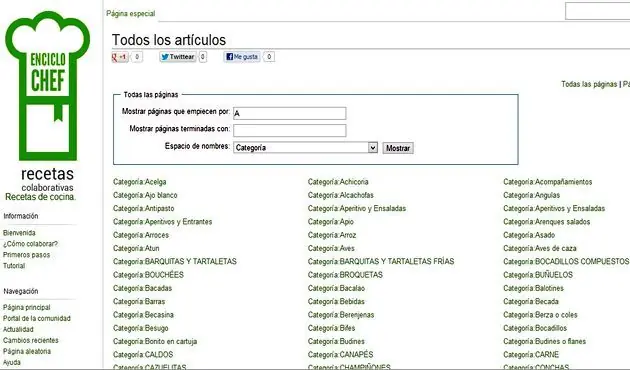
Task: Open Categoría:Arenques salados
Action: tap(546, 222)
